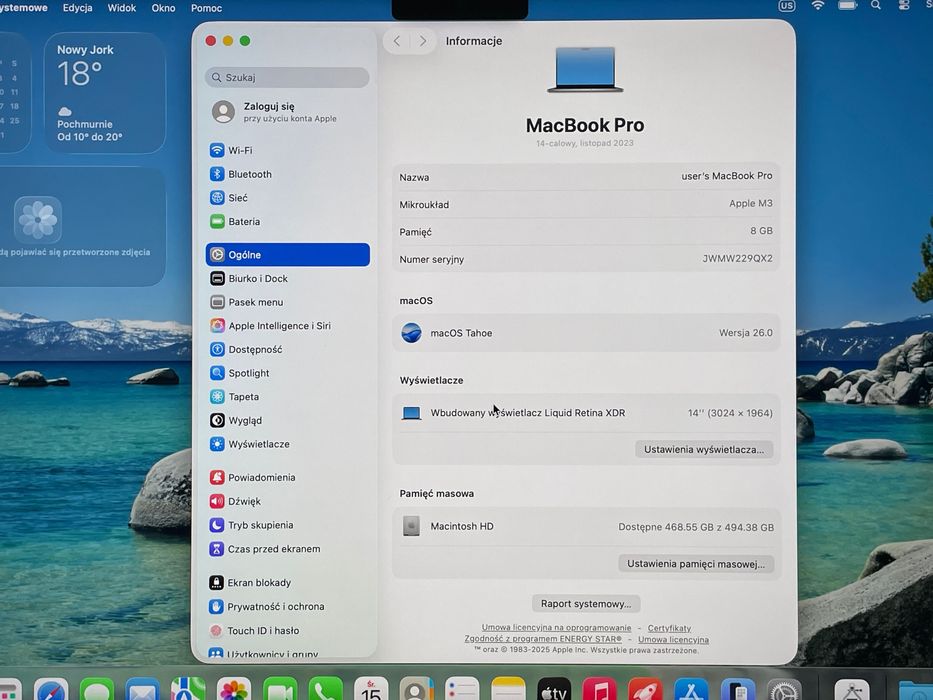Open Safari from the Dock
This screenshot has width=933, height=700.
coord(51,690)
